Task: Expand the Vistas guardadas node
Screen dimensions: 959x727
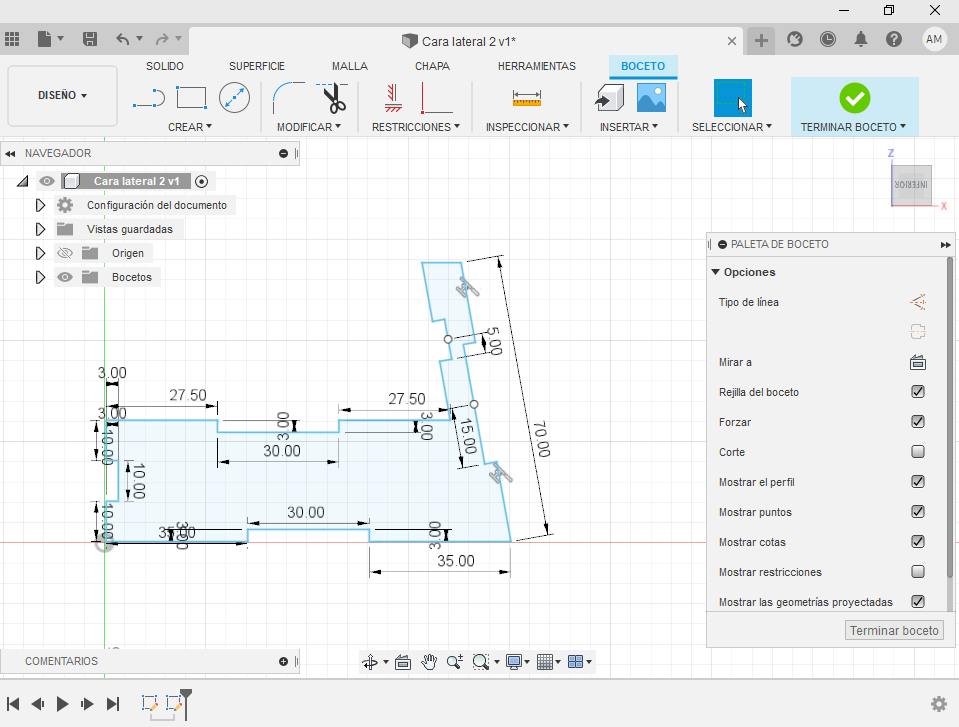Action: [x=40, y=229]
